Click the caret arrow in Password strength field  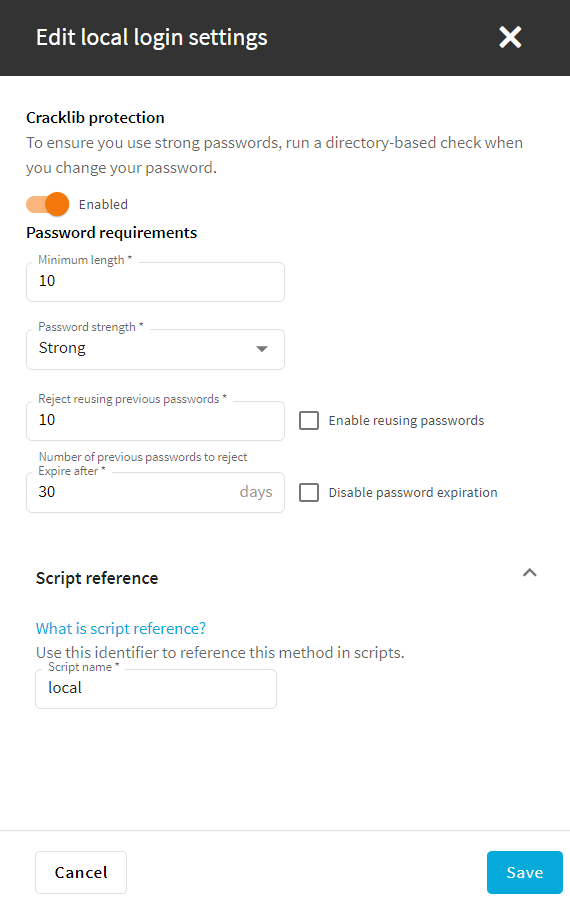tap(262, 349)
